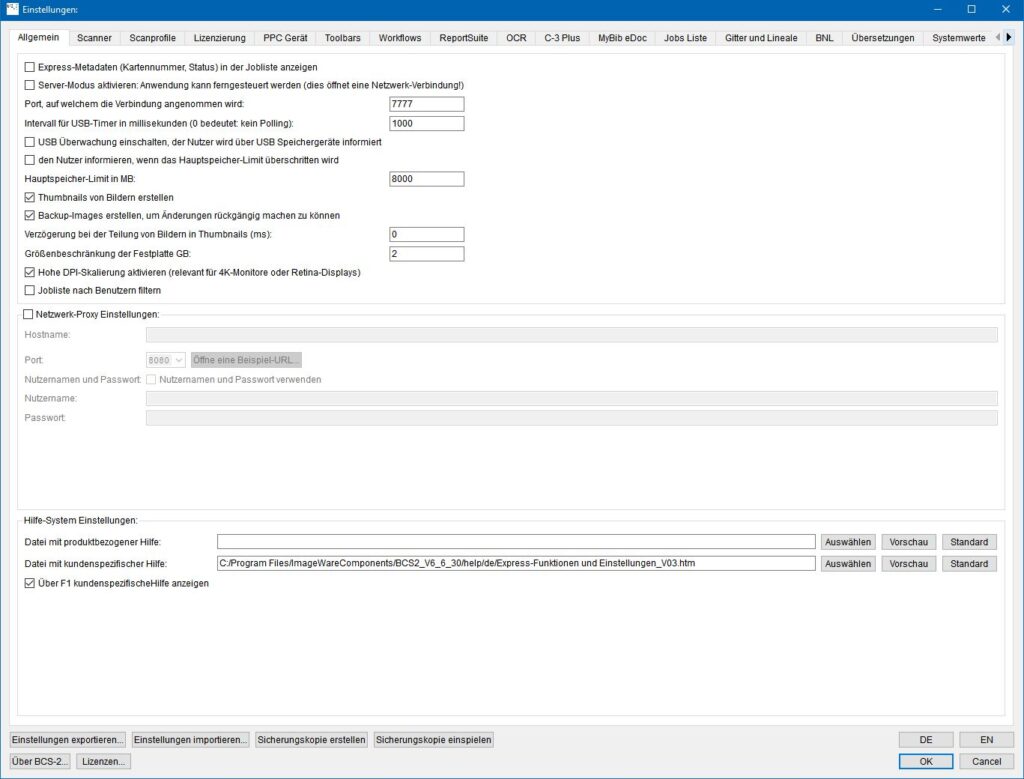Disable Hohe DPI-Skalierung aktivieren

29,272
